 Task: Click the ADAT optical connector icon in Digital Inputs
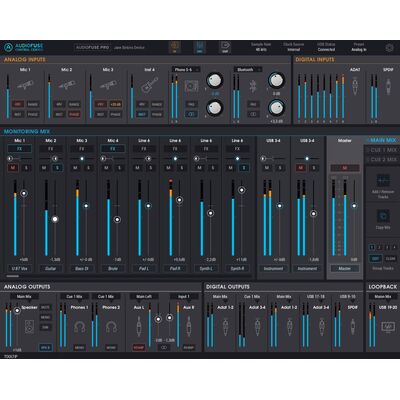pyautogui.click(x=355, y=86)
